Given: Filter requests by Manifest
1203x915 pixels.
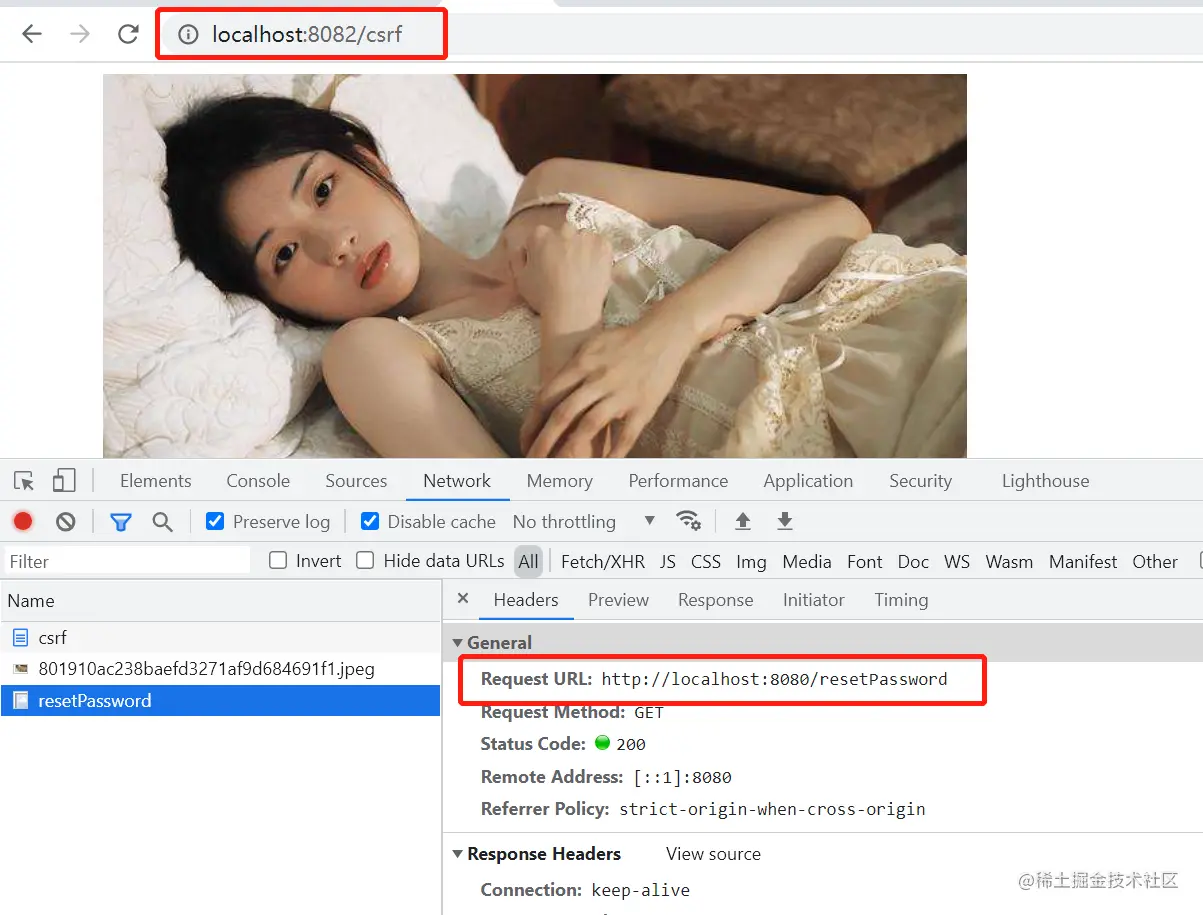Looking at the screenshot, I should click(1083, 562).
